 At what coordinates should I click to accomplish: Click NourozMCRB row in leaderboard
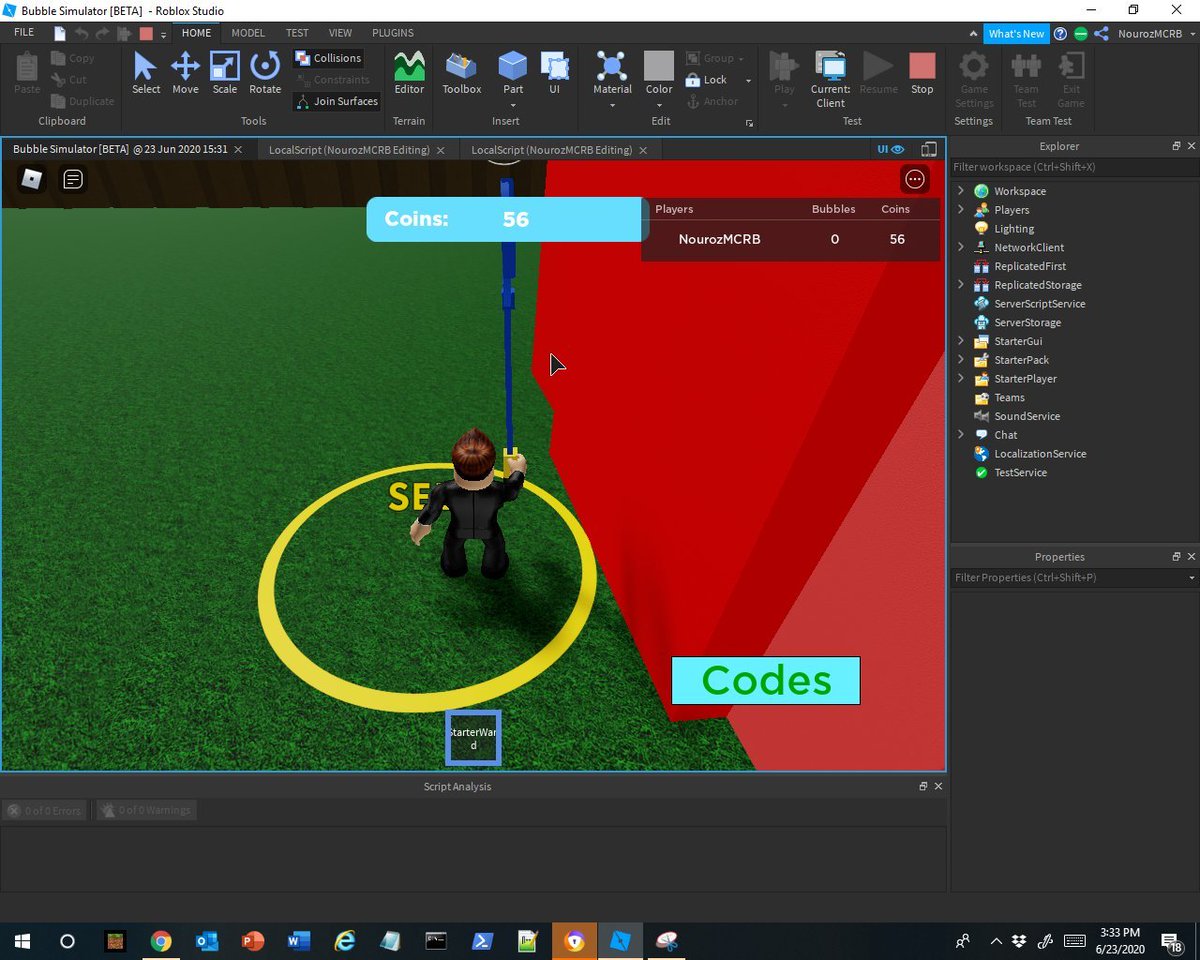pyautogui.click(x=790, y=240)
